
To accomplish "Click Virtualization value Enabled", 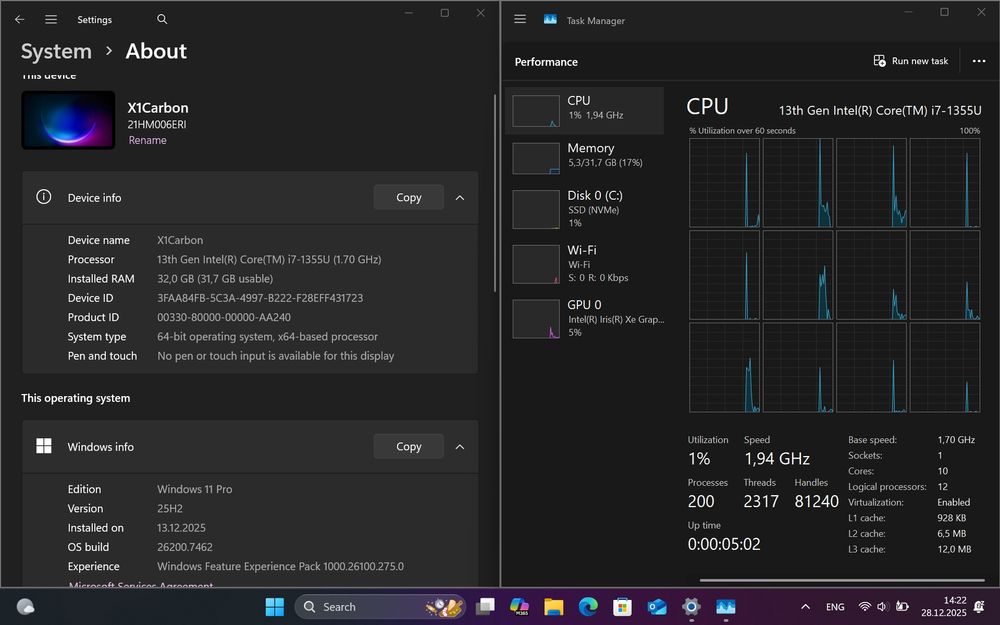I will click(953, 503).
